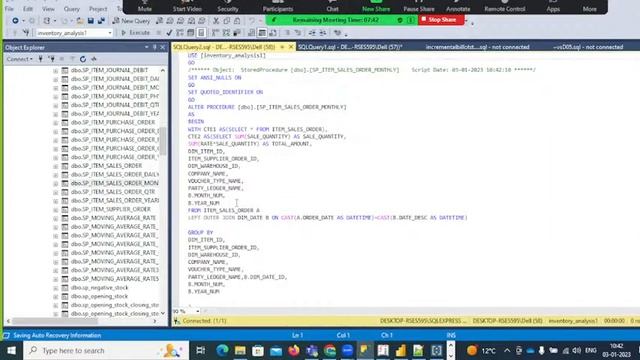Open Participants in Zoom toolbar
This screenshot has width=640, height=360.
pos(278,6)
